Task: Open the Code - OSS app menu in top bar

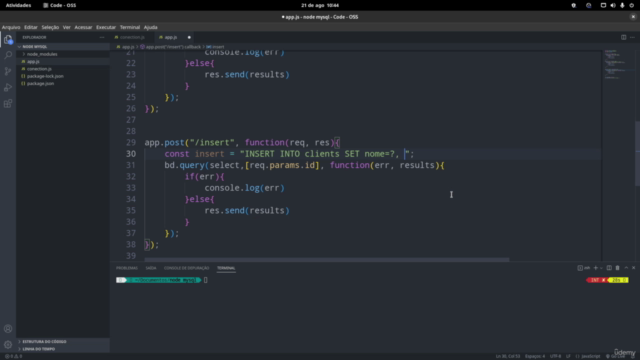Action: tap(60, 5)
